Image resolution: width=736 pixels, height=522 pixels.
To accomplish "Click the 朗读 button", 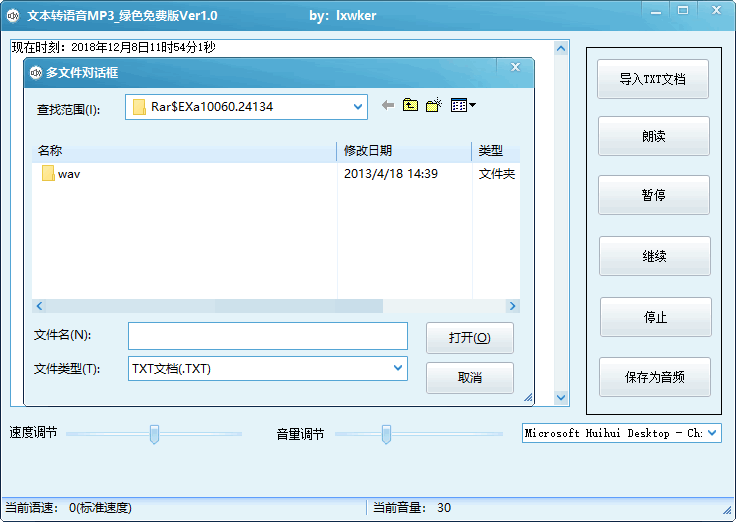I will click(x=653, y=136).
